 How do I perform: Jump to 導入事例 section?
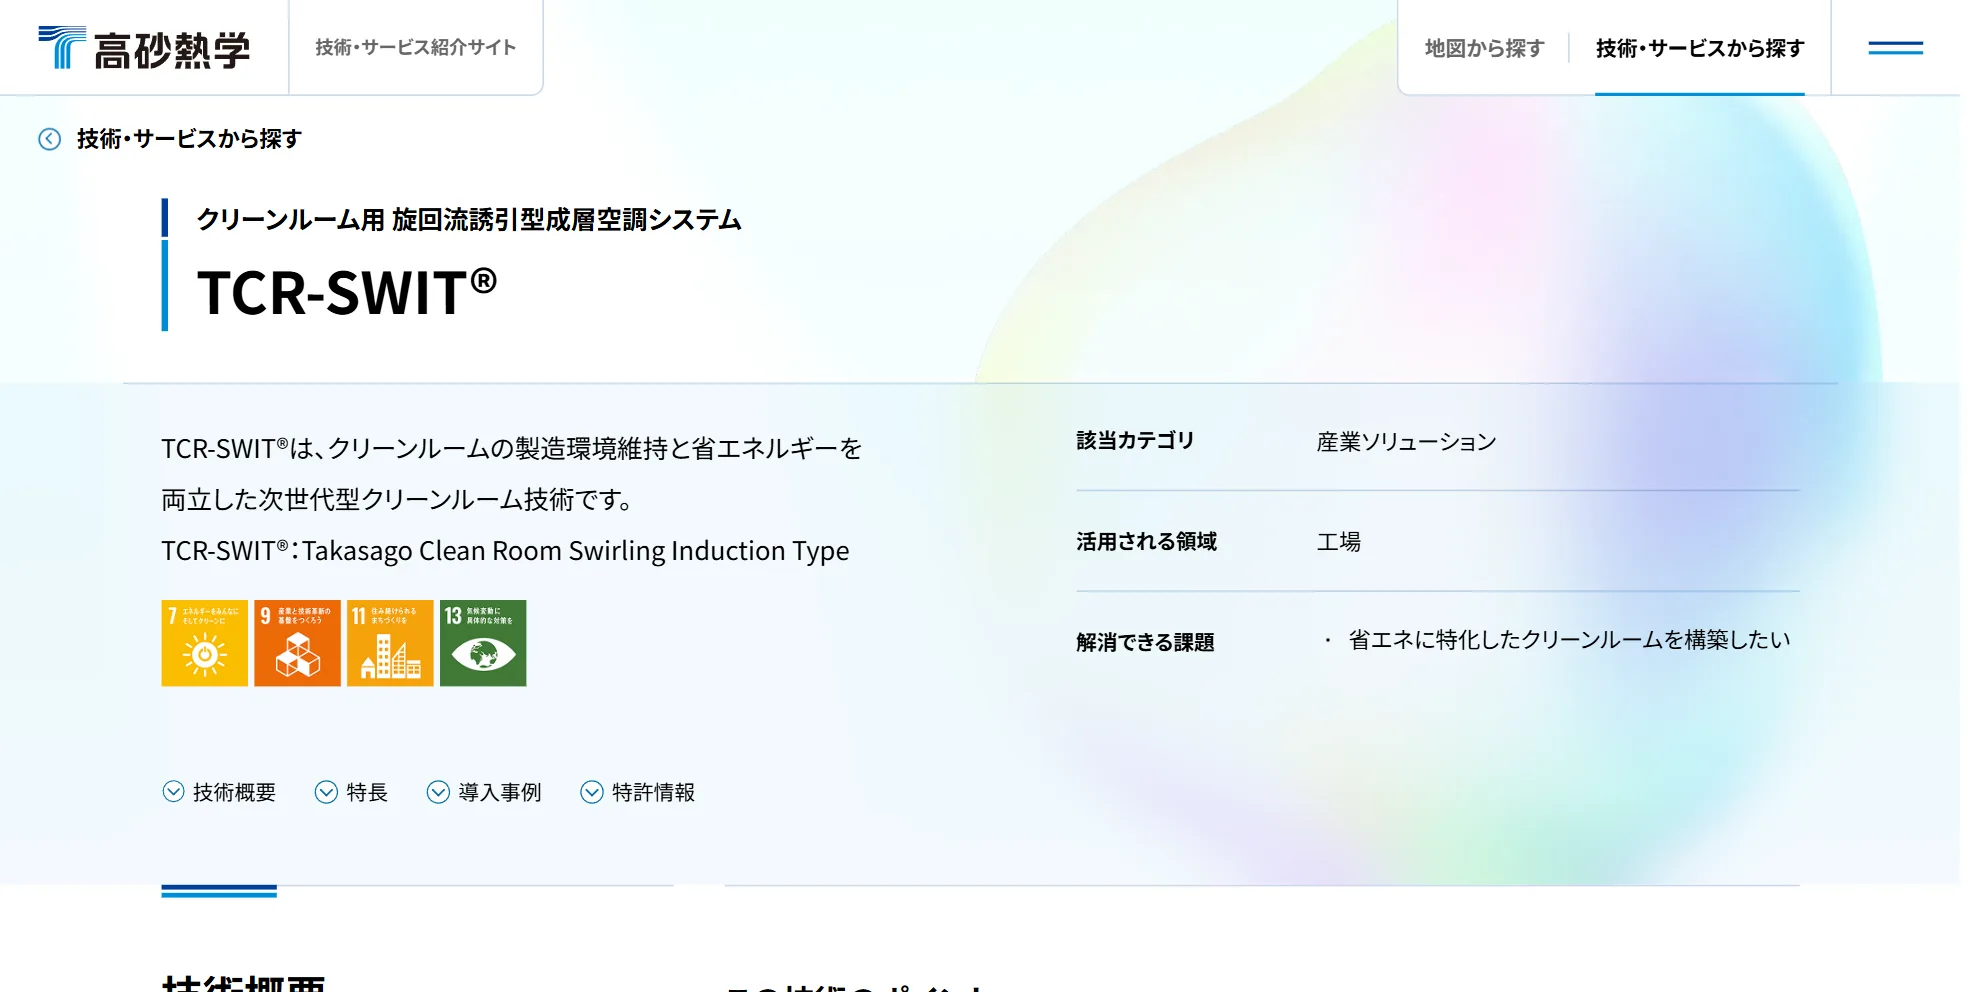(500, 792)
